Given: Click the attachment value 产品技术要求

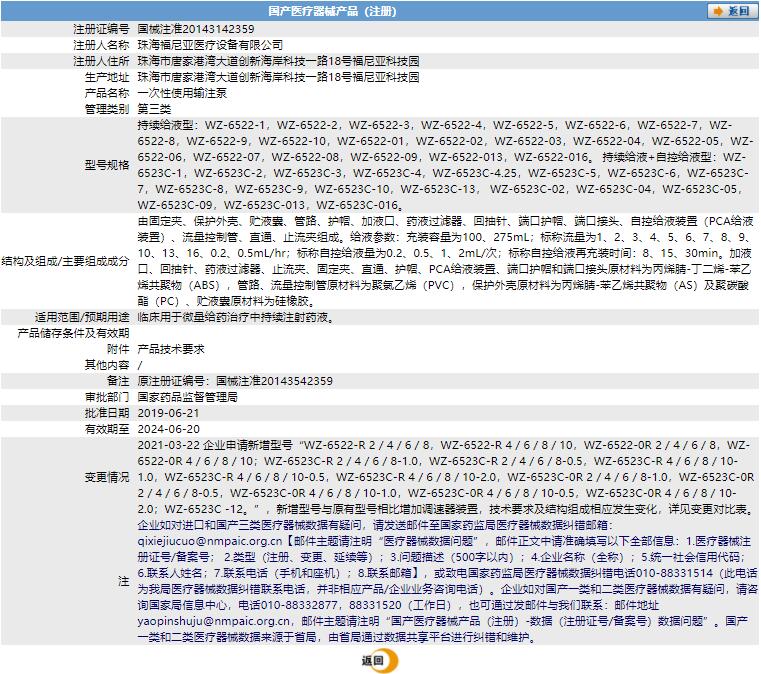Looking at the screenshot, I should tap(171, 349).
